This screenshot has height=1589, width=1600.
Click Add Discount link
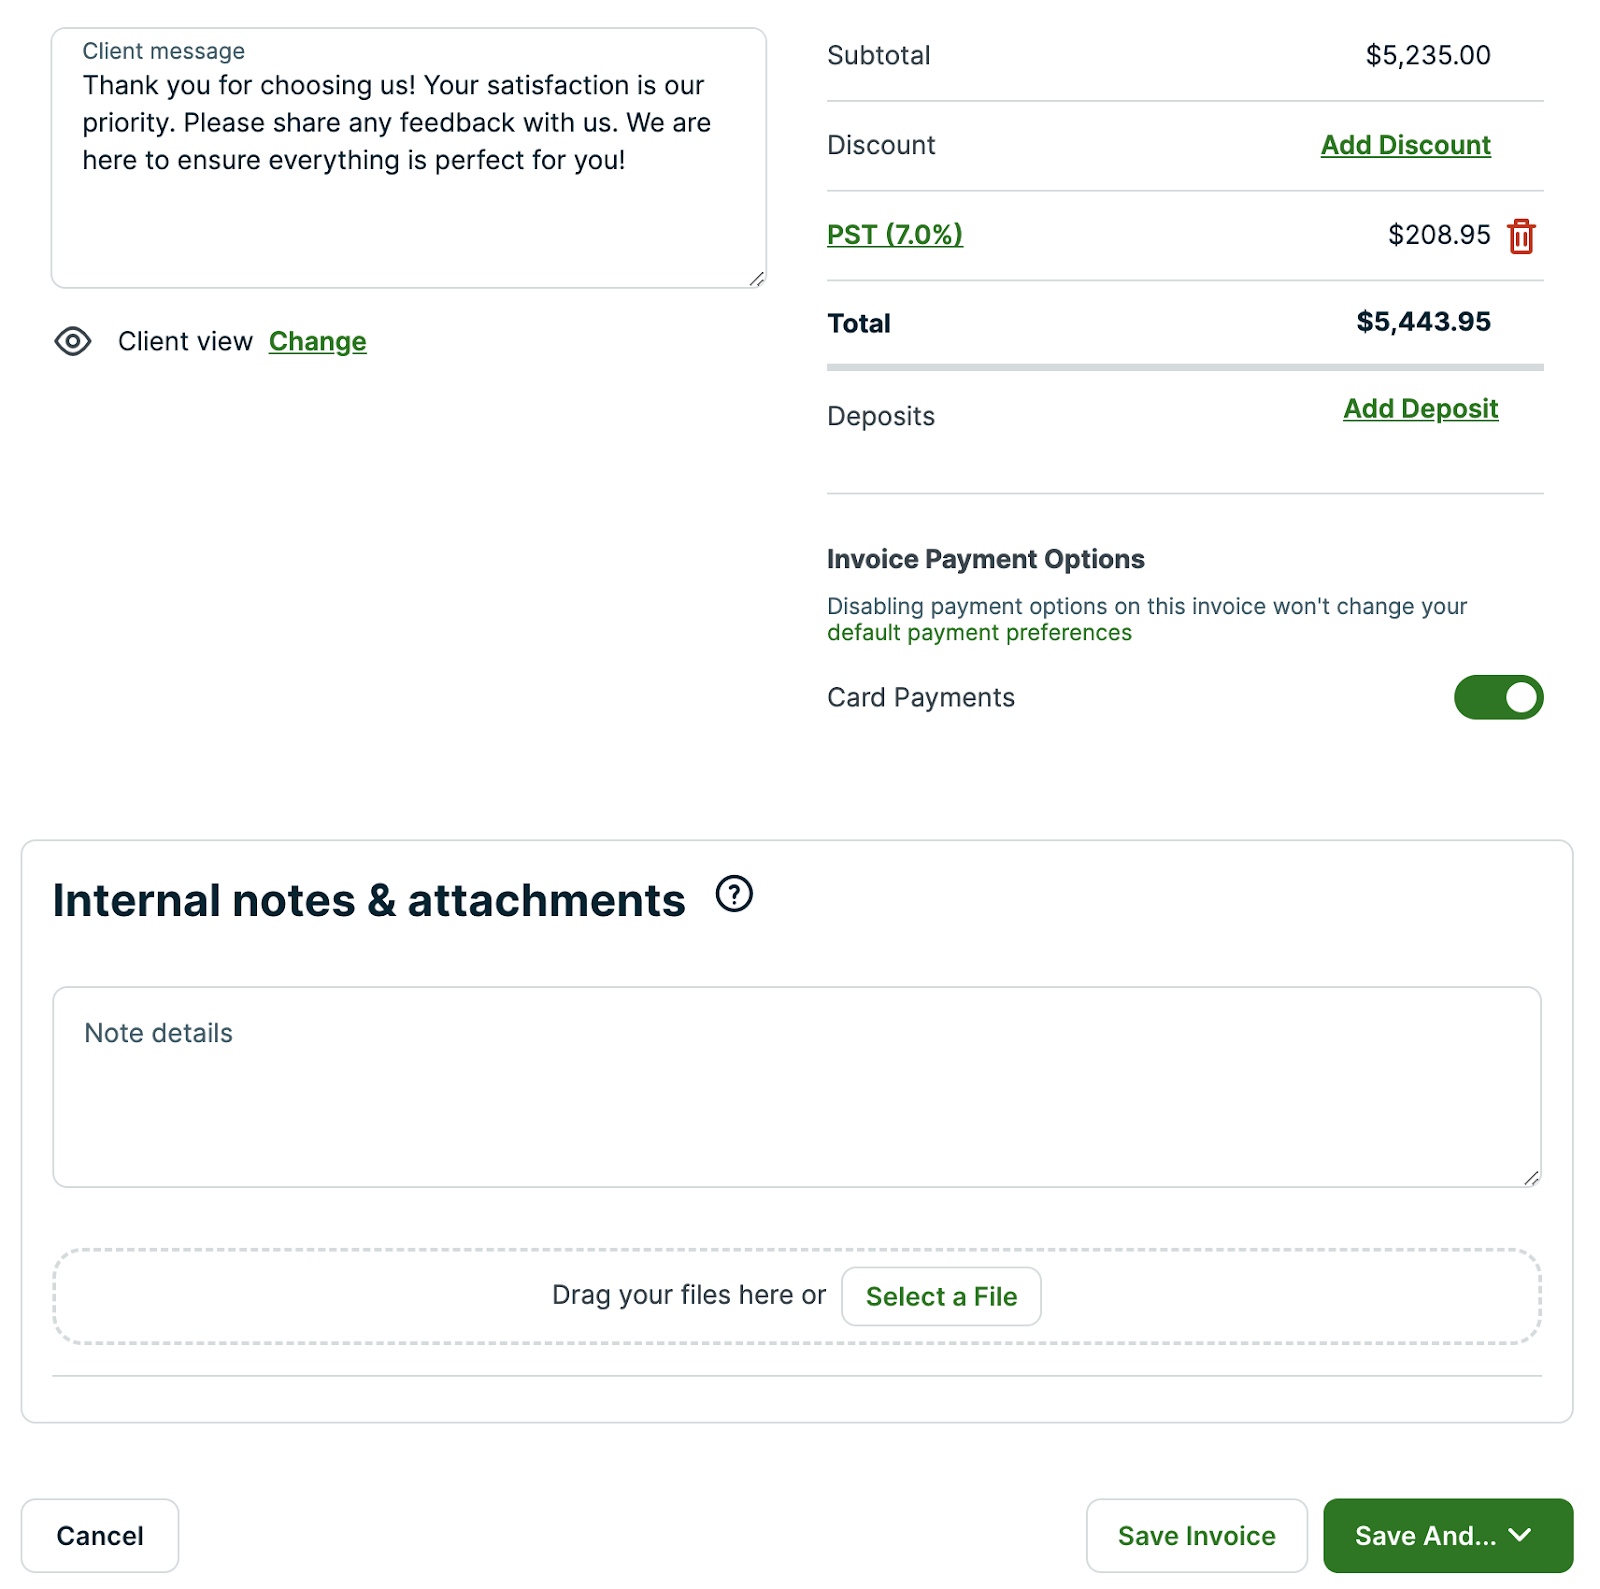1405,145
